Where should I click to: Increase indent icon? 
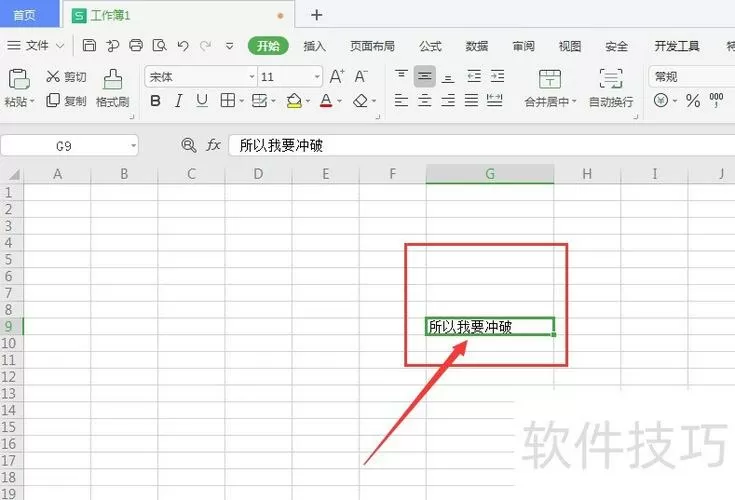coord(497,76)
